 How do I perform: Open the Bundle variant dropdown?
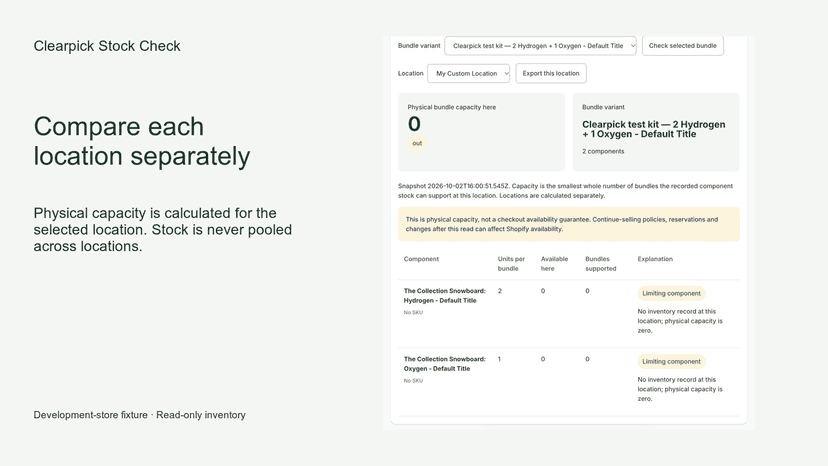540,46
